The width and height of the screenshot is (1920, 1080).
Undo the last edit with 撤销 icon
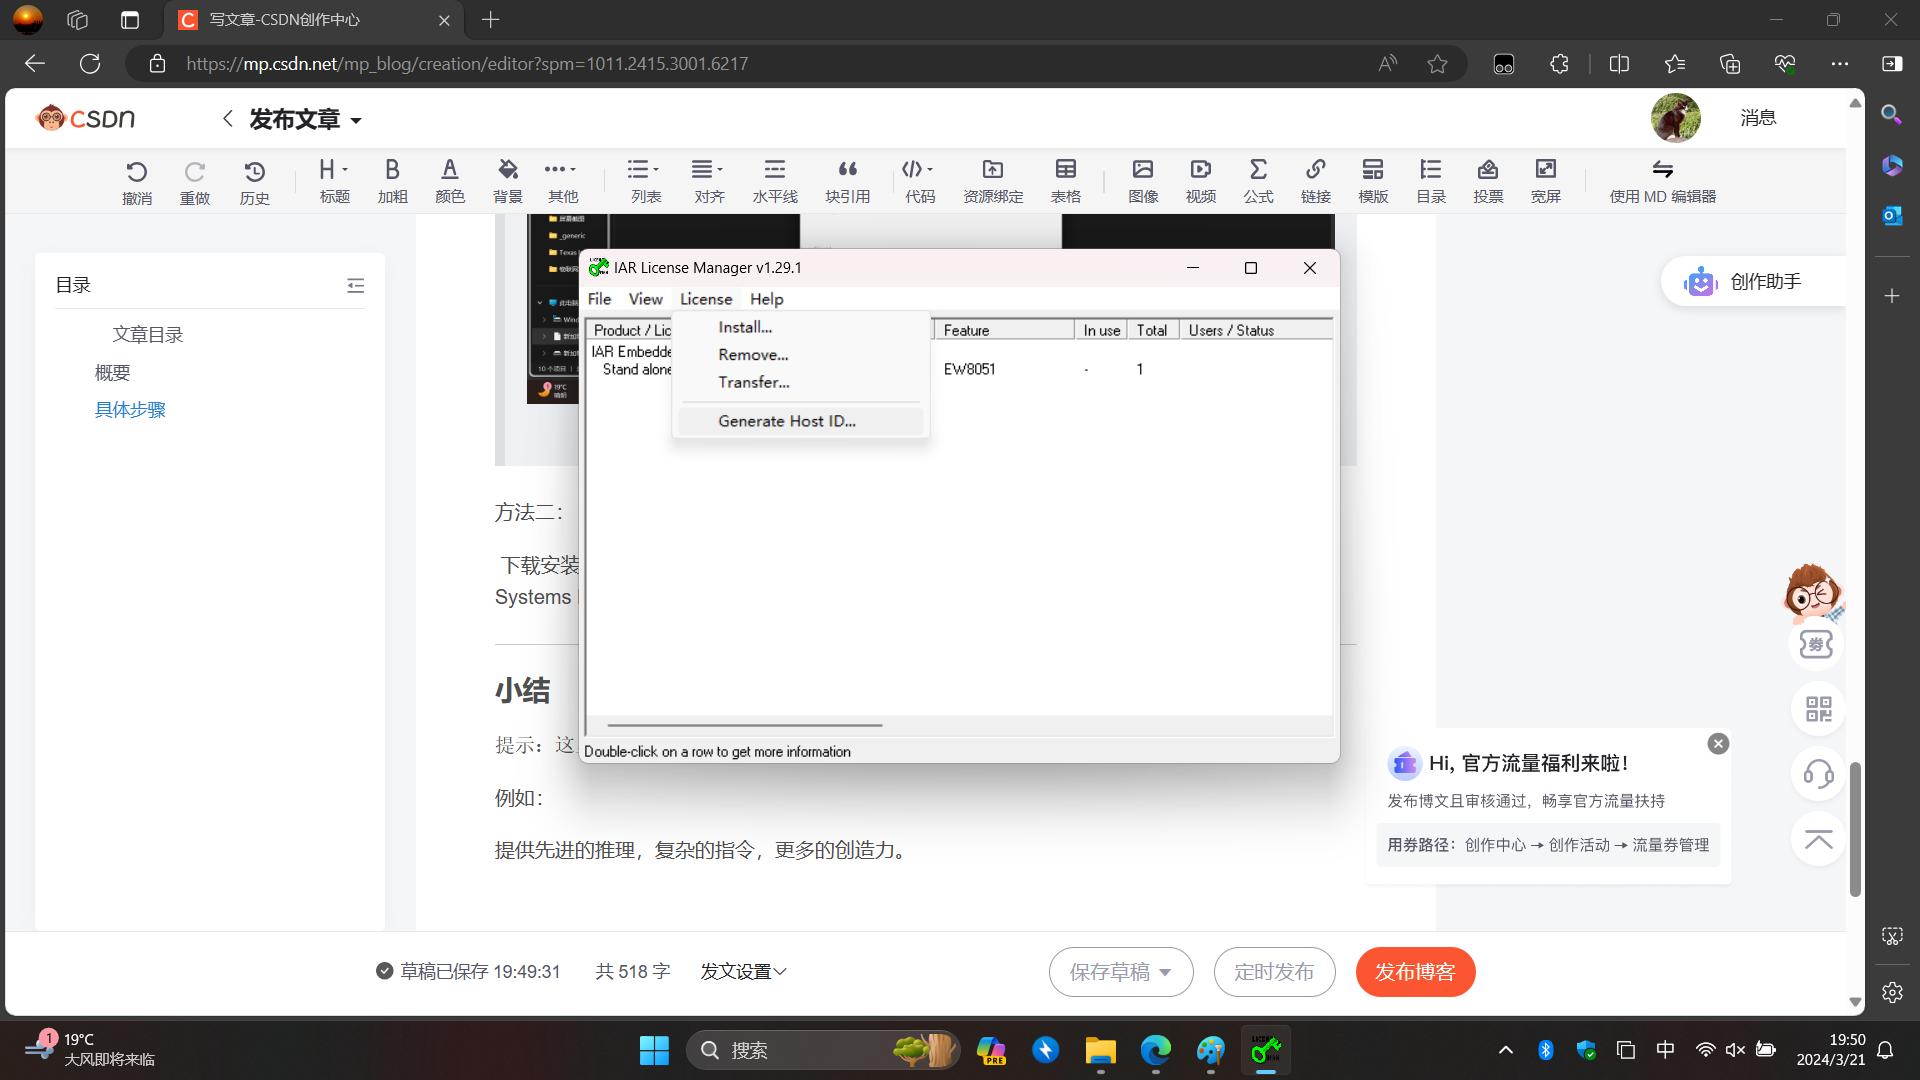point(136,180)
